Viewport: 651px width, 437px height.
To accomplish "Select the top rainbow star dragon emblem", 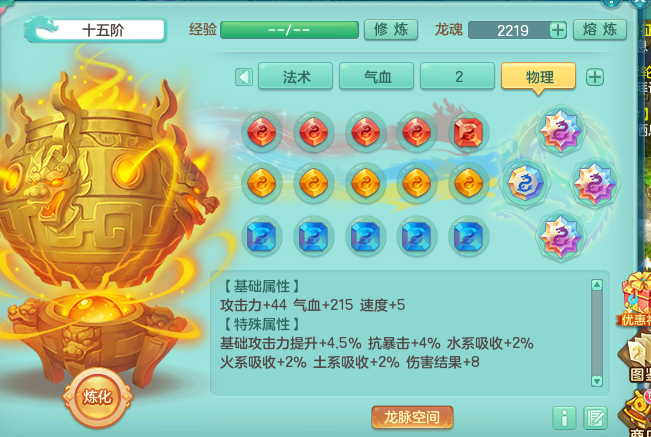I will tap(560, 130).
